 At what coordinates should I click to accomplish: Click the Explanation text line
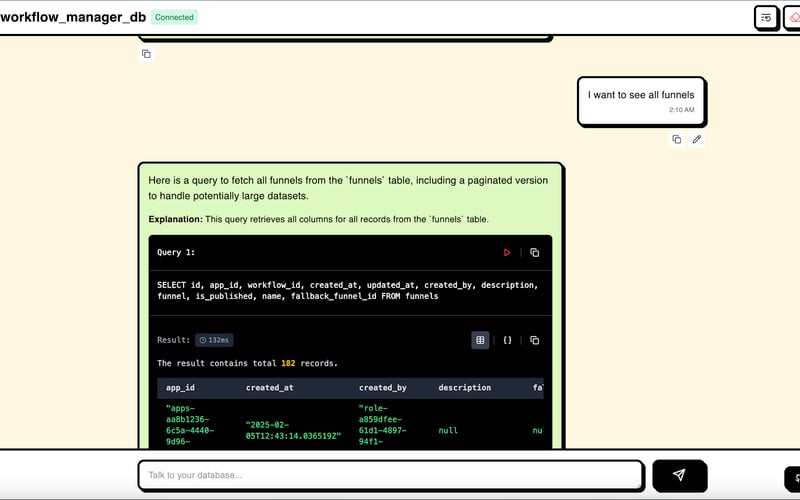(318, 219)
